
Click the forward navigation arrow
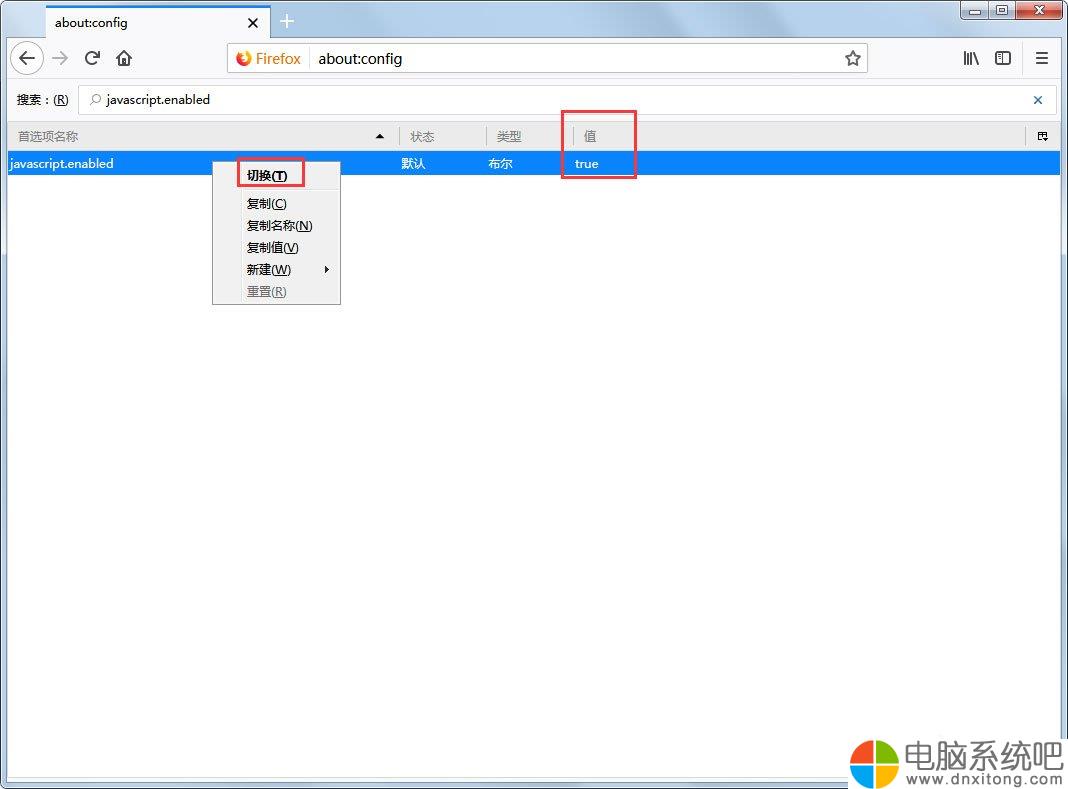click(60, 59)
